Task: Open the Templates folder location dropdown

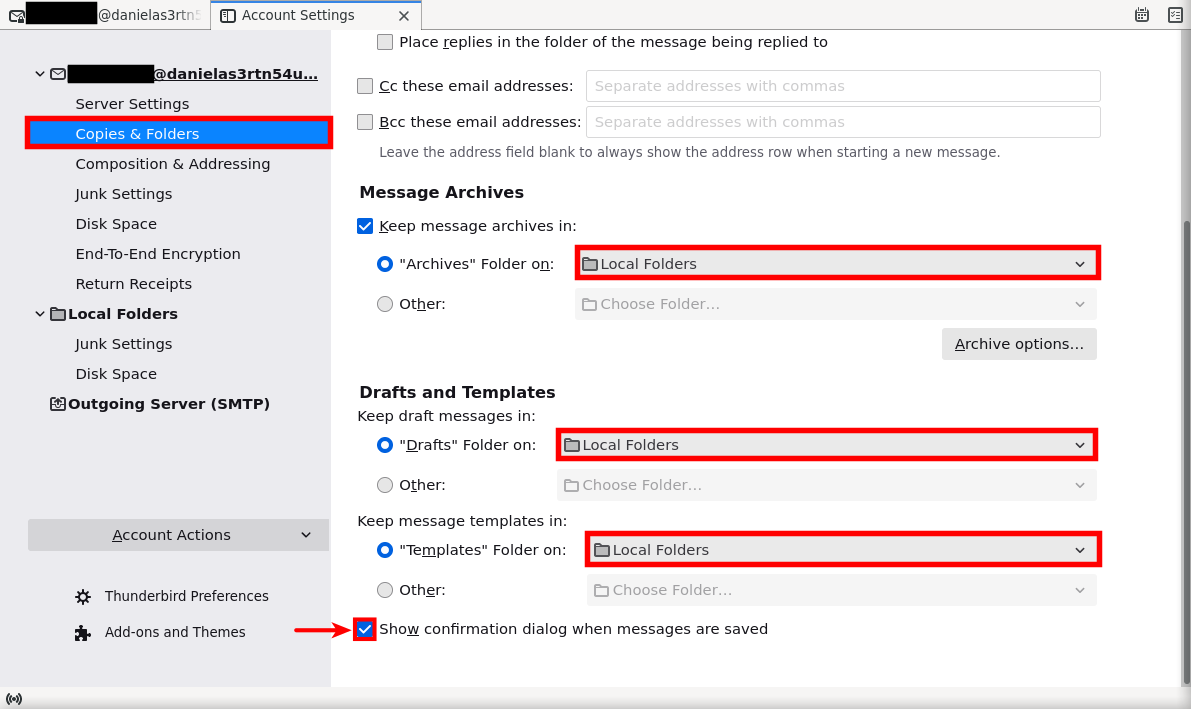Action: pos(842,550)
